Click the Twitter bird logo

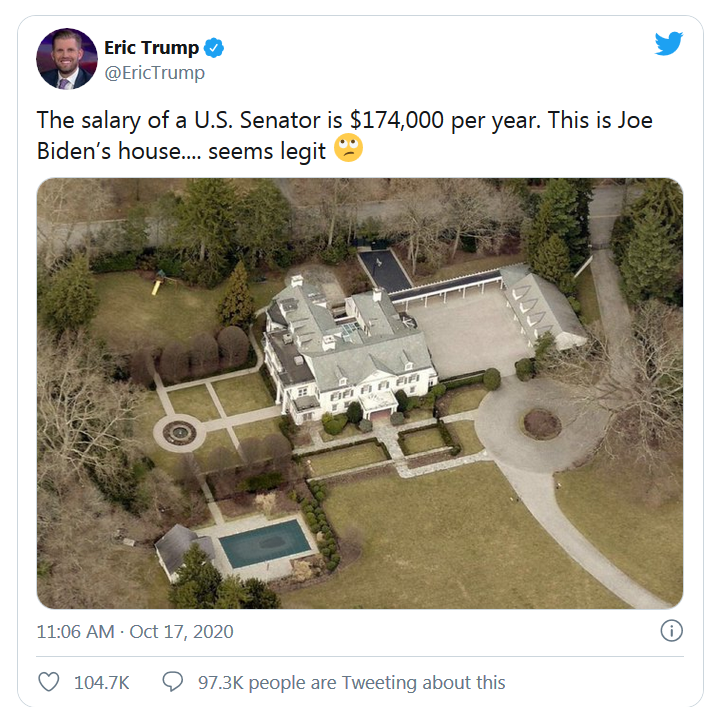point(668,44)
